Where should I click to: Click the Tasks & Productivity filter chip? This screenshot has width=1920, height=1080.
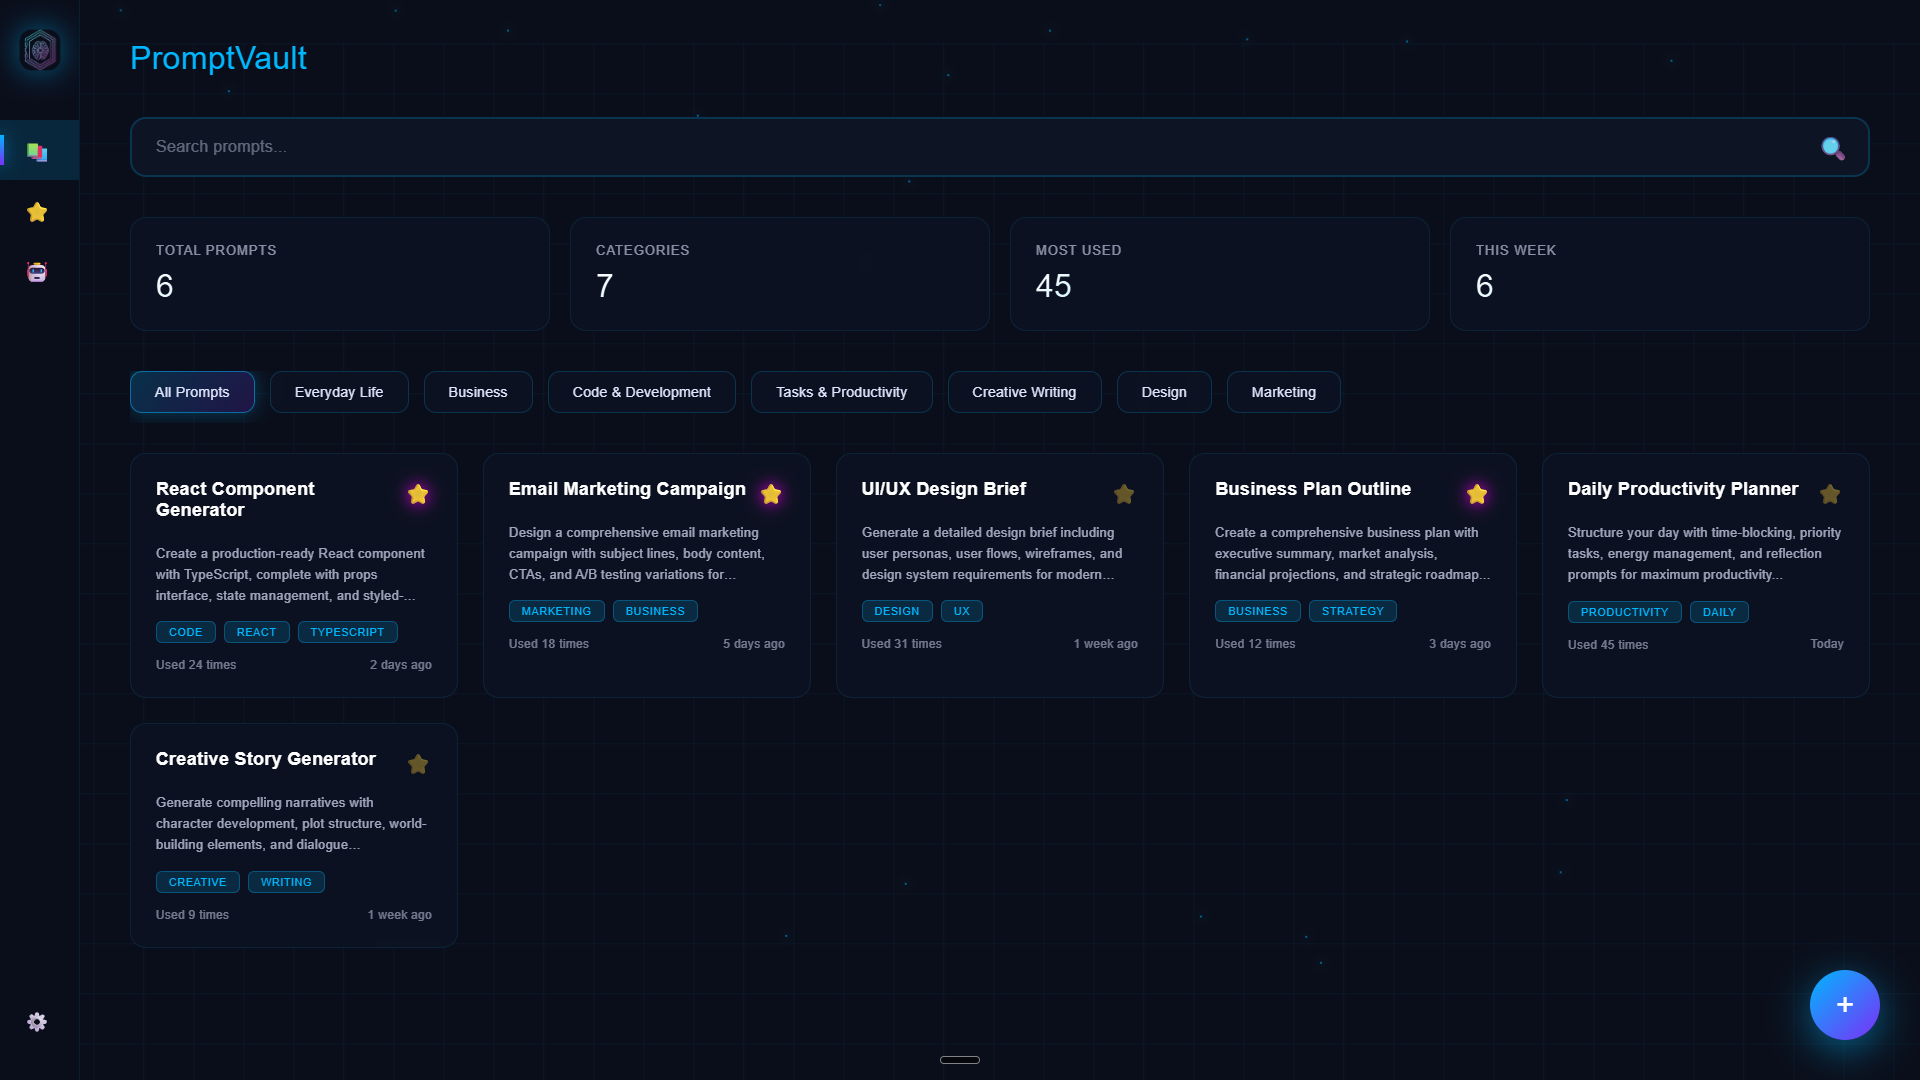click(x=841, y=392)
